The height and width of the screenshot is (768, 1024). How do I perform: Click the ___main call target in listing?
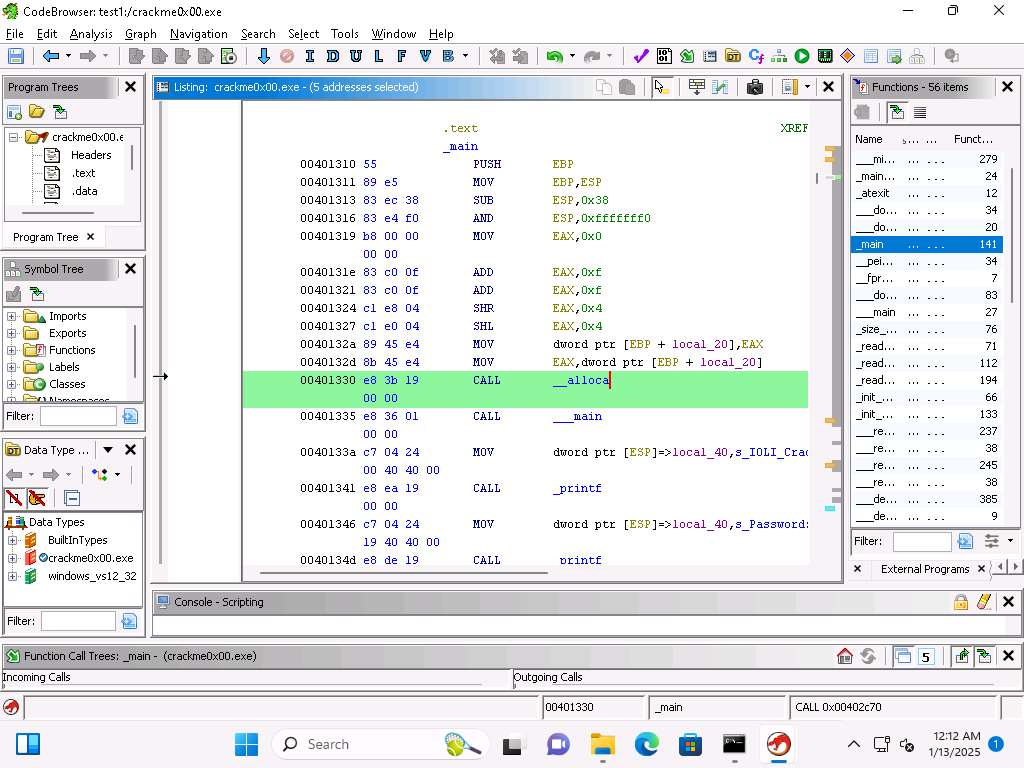tap(577, 416)
